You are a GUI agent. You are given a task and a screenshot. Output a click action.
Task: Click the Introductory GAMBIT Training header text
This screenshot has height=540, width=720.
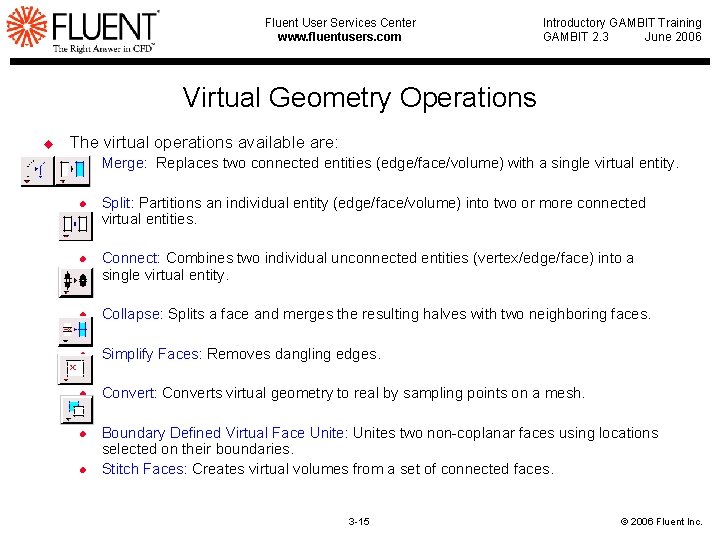pyautogui.click(x=622, y=22)
